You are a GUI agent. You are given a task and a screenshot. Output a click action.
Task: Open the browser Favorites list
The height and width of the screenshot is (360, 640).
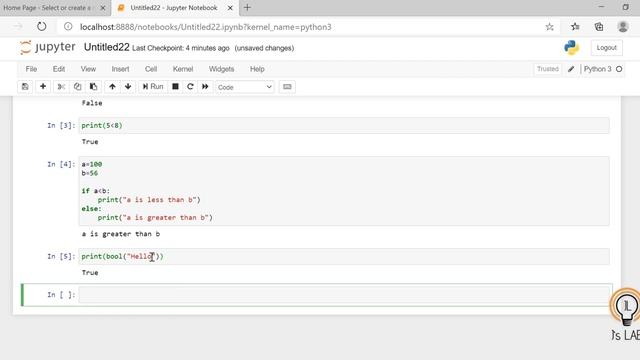click(576, 27)
